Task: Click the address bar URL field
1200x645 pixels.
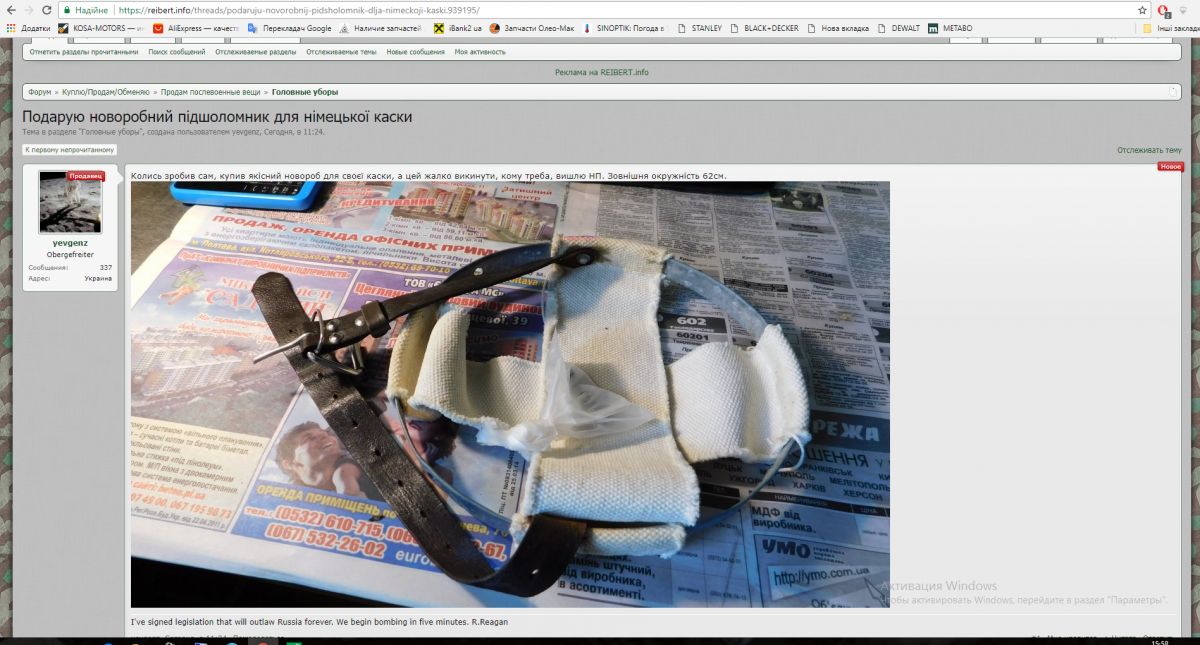Action: tap(600, 10)
